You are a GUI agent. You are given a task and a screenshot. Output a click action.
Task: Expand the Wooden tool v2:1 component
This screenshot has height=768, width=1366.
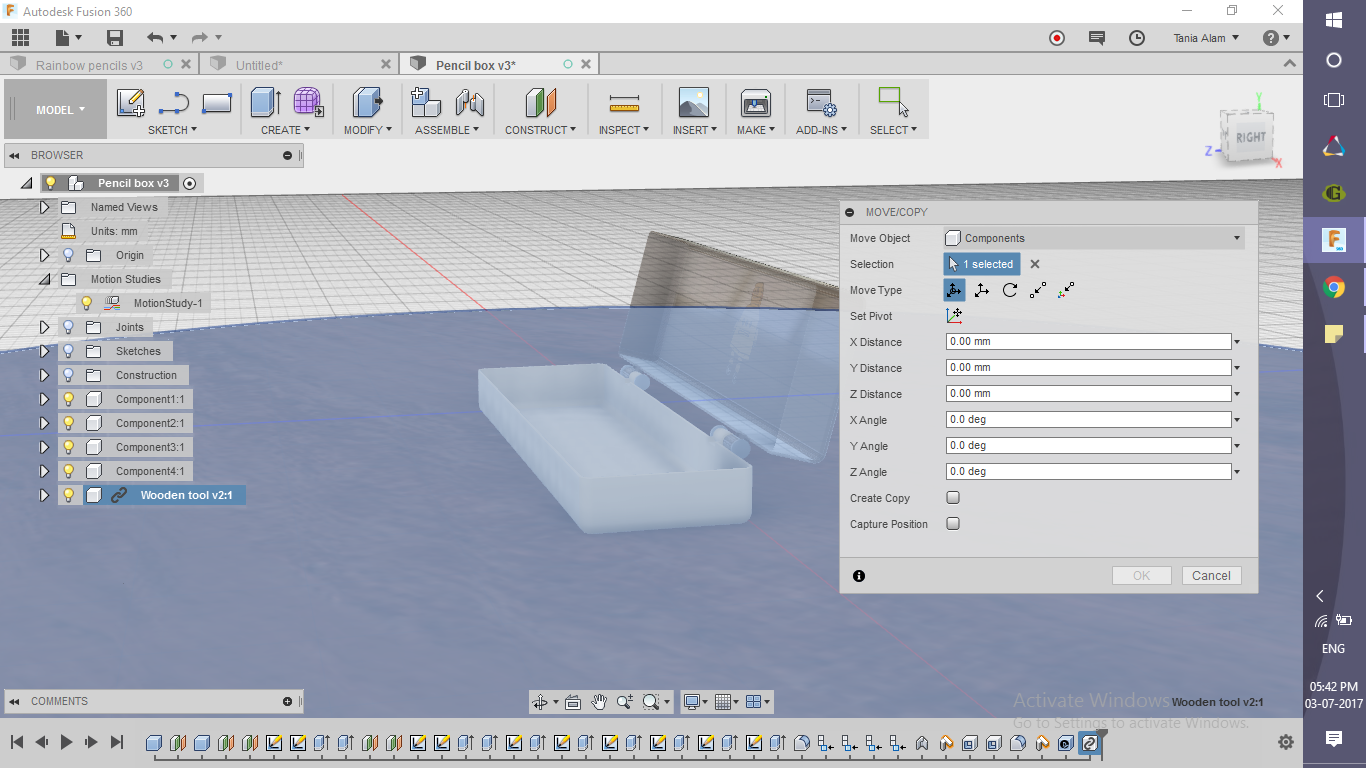tap(44, 495)
